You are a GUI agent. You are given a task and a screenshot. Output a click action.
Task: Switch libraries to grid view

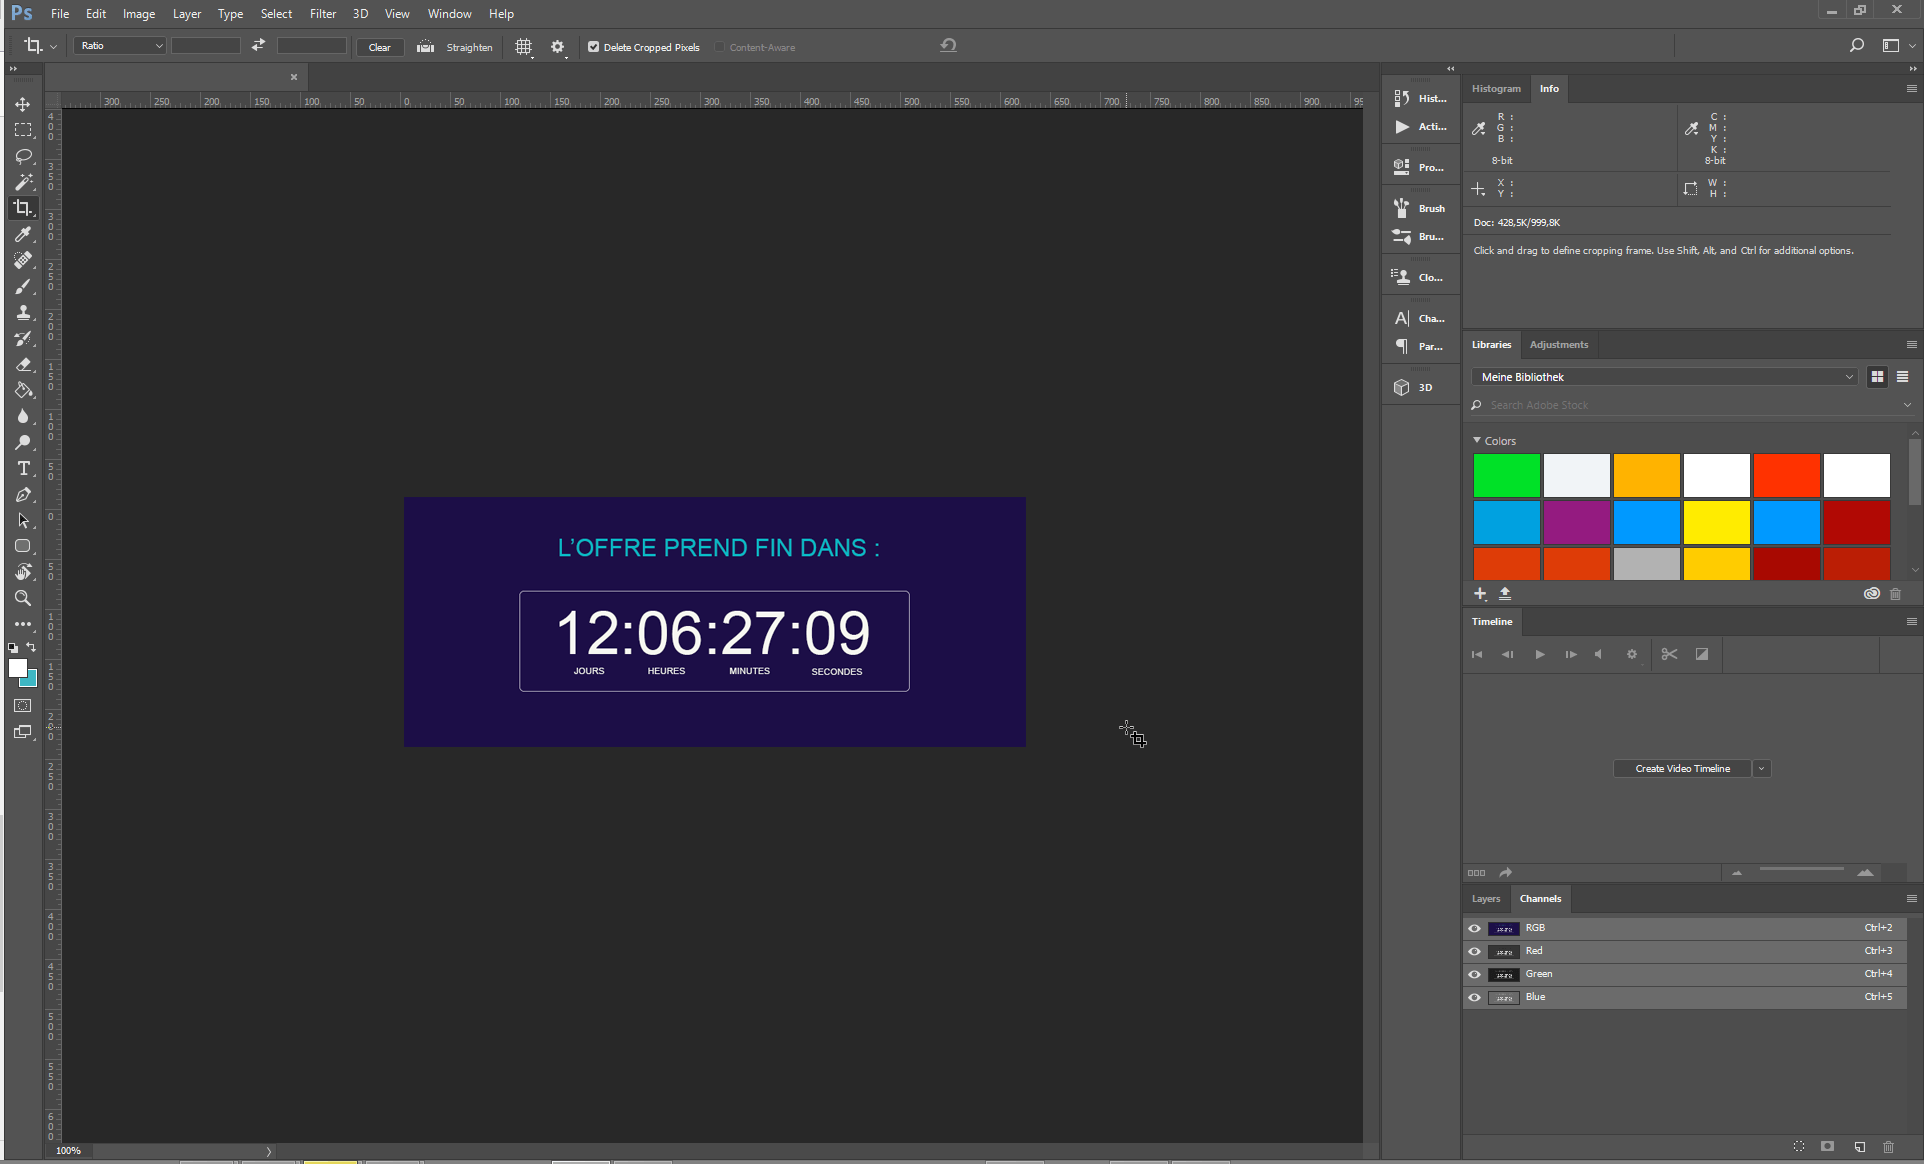coord(1877,377)
